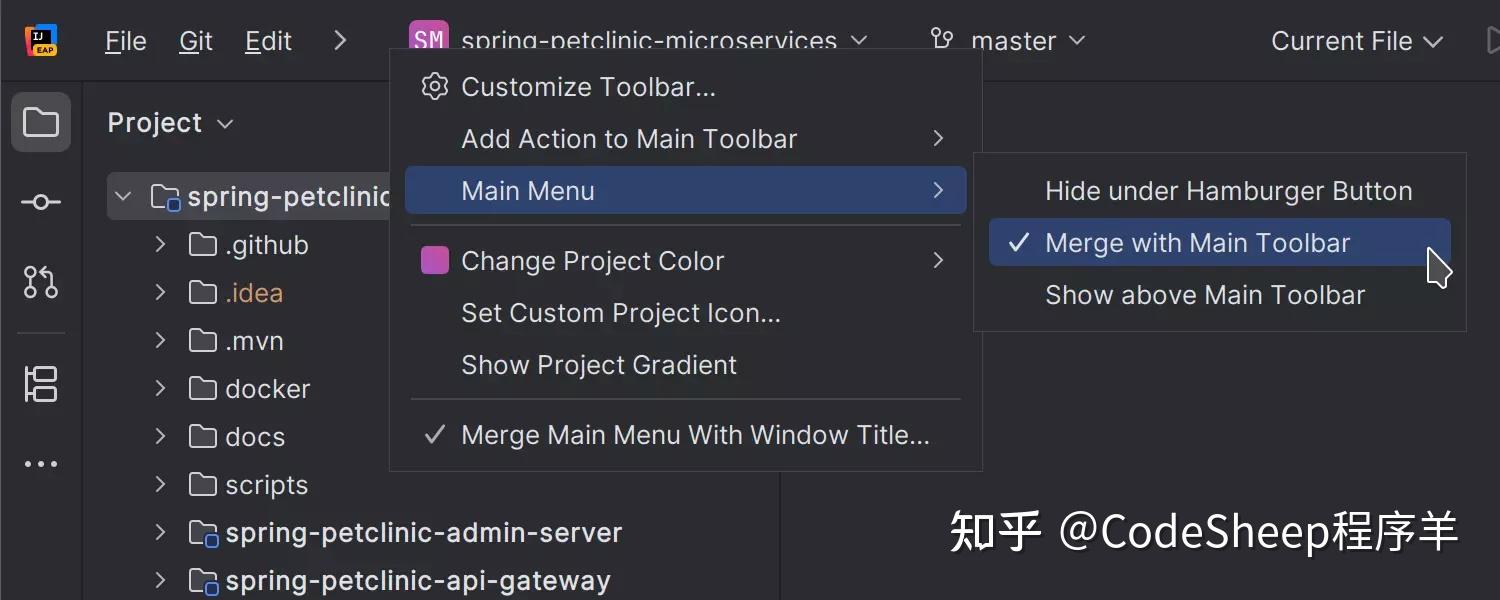Screen dimensions: 1500x600
Task: Open the Structure tool window
Action: 41,384
